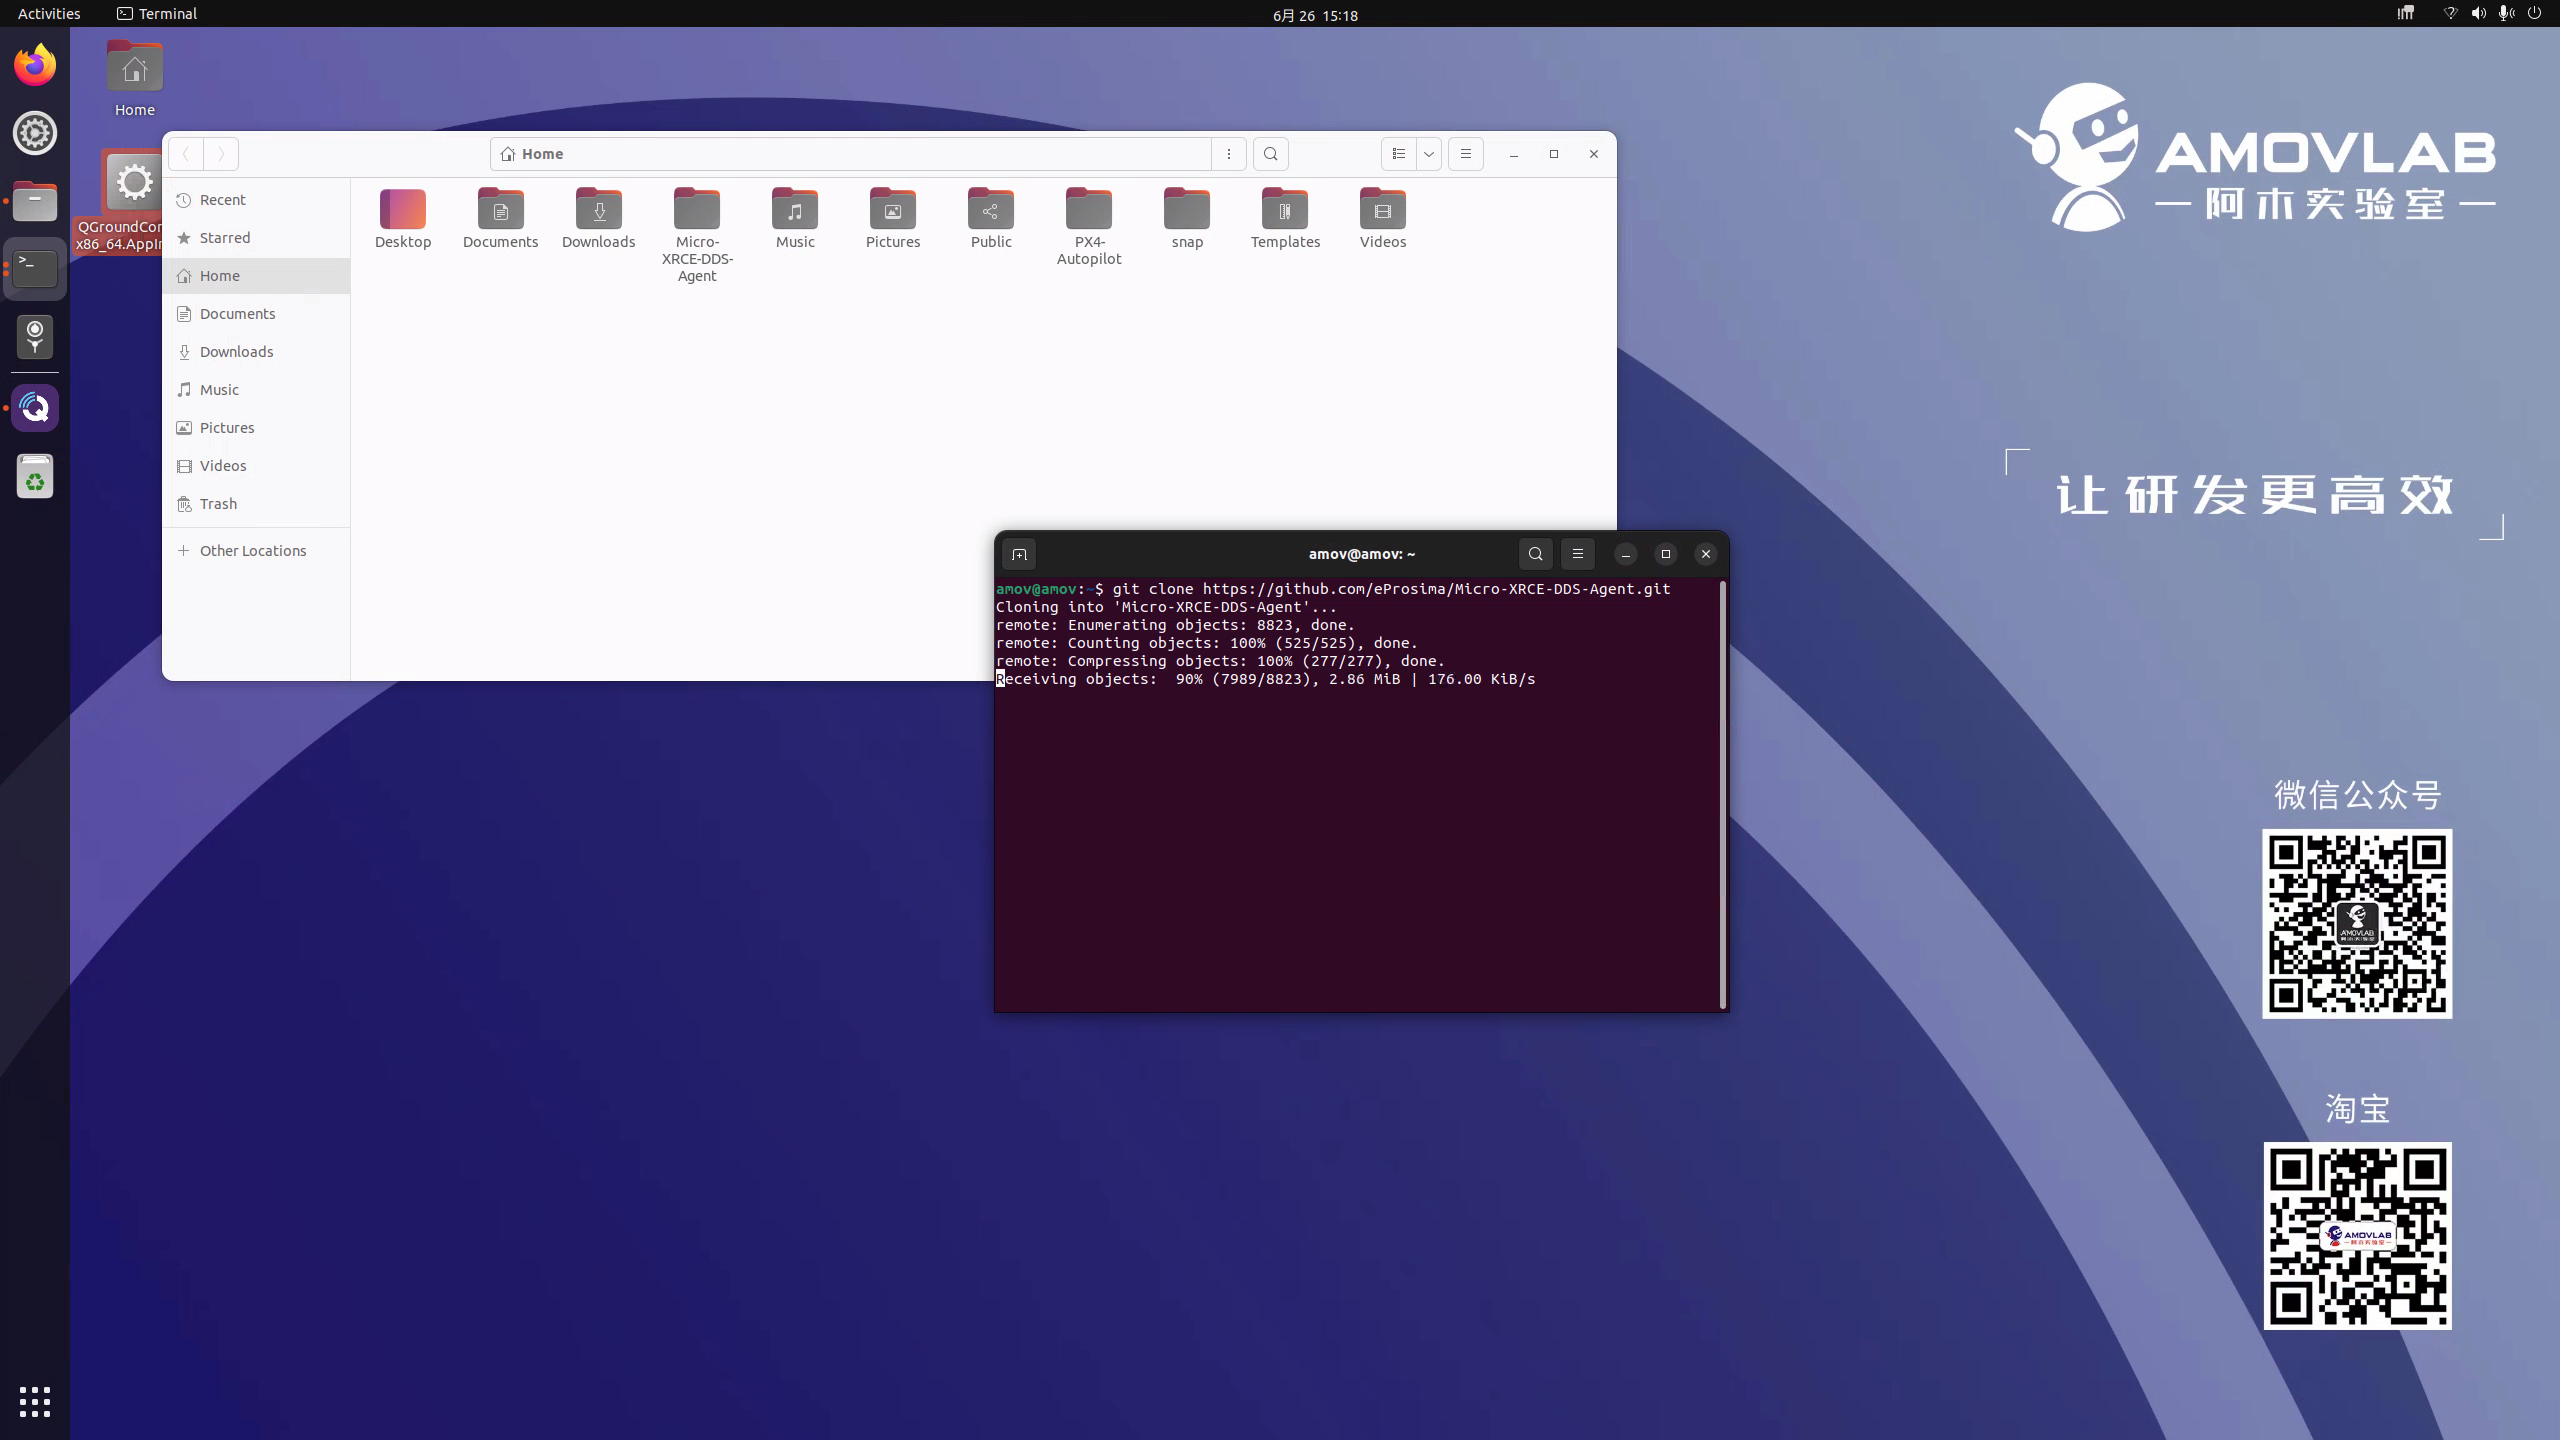
Task: Open path bar three-dot menu
Action: coord(1229,154)
